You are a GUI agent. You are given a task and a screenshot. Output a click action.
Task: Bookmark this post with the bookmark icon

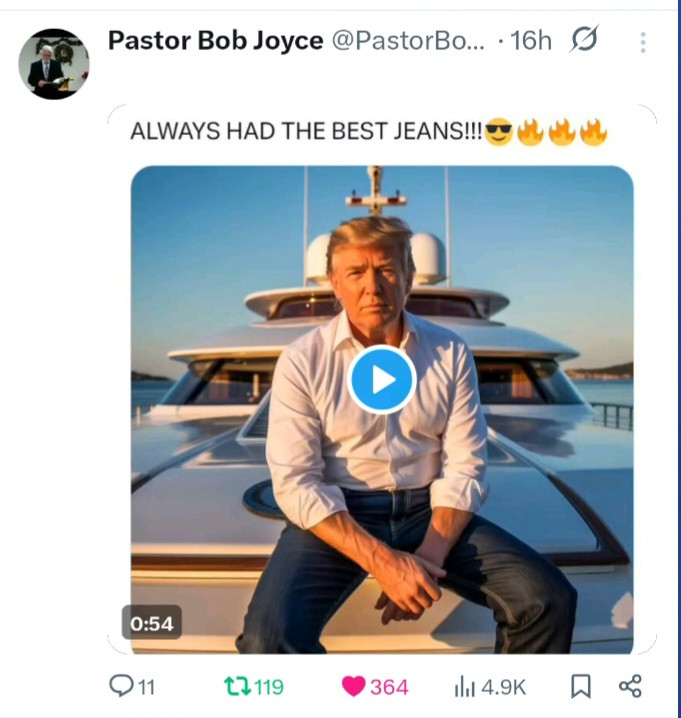580,686
